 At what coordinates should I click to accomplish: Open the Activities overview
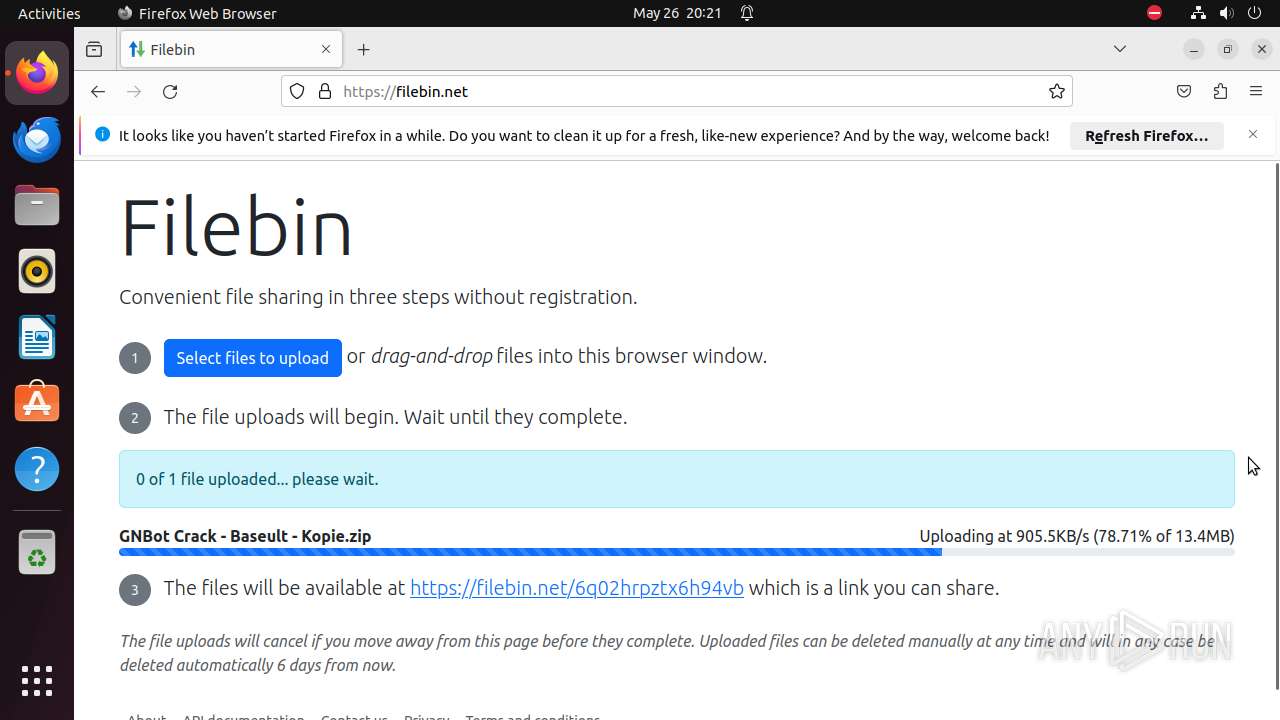coord(49,13)
